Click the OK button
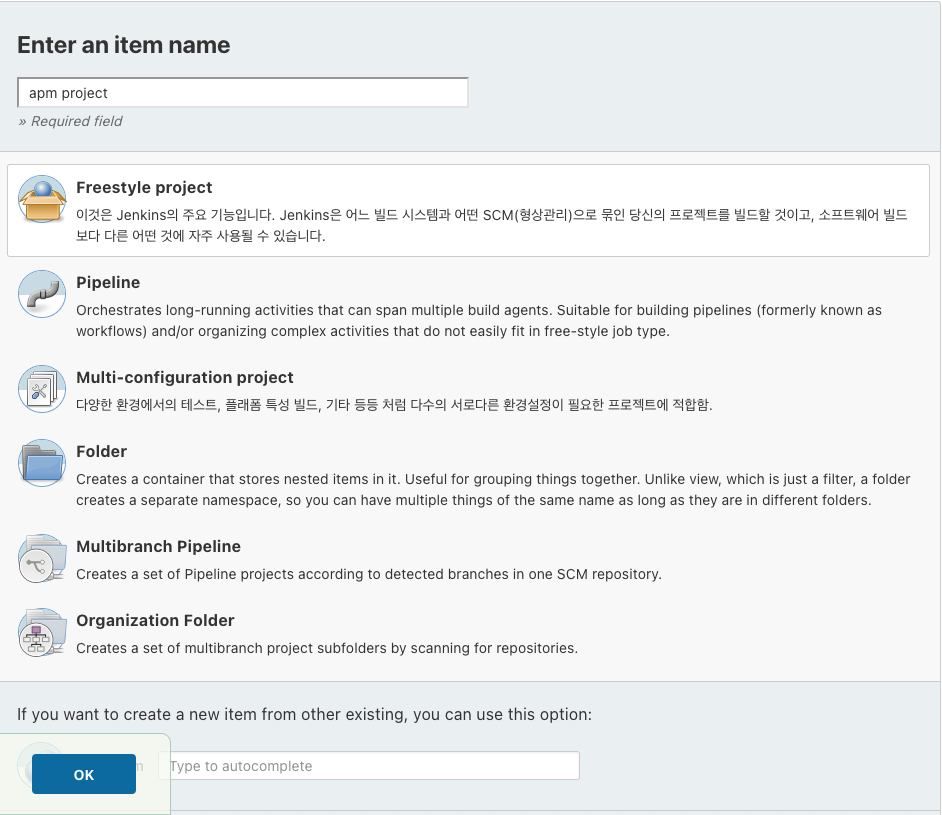Image resolution: width=942 pixels, height=815 pixels. point(84,774)
